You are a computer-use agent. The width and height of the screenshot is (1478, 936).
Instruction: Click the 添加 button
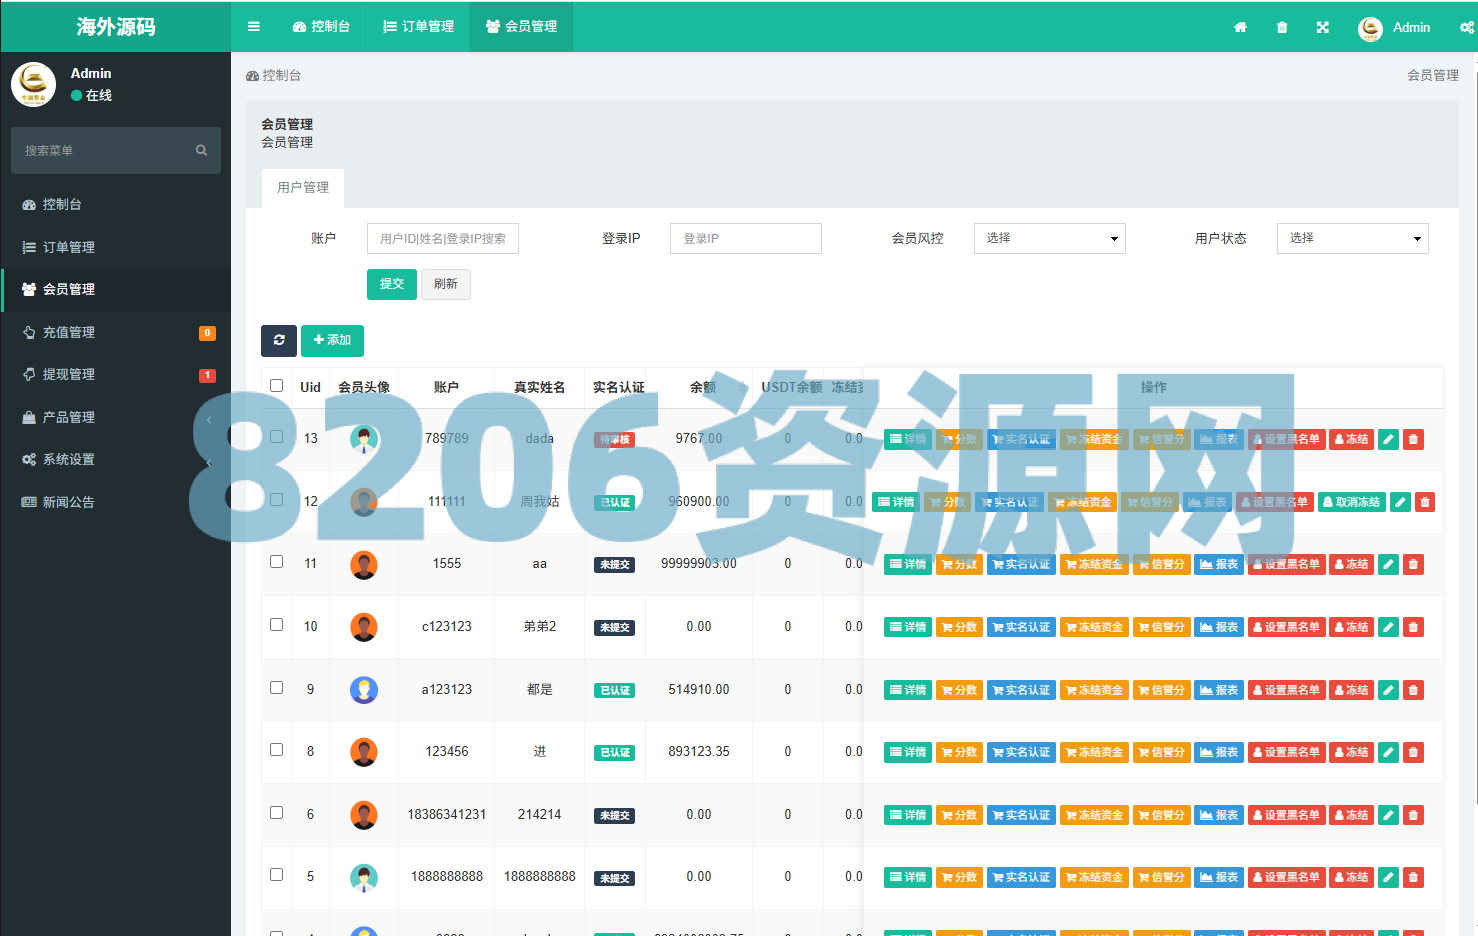click(x=332, y=340)
